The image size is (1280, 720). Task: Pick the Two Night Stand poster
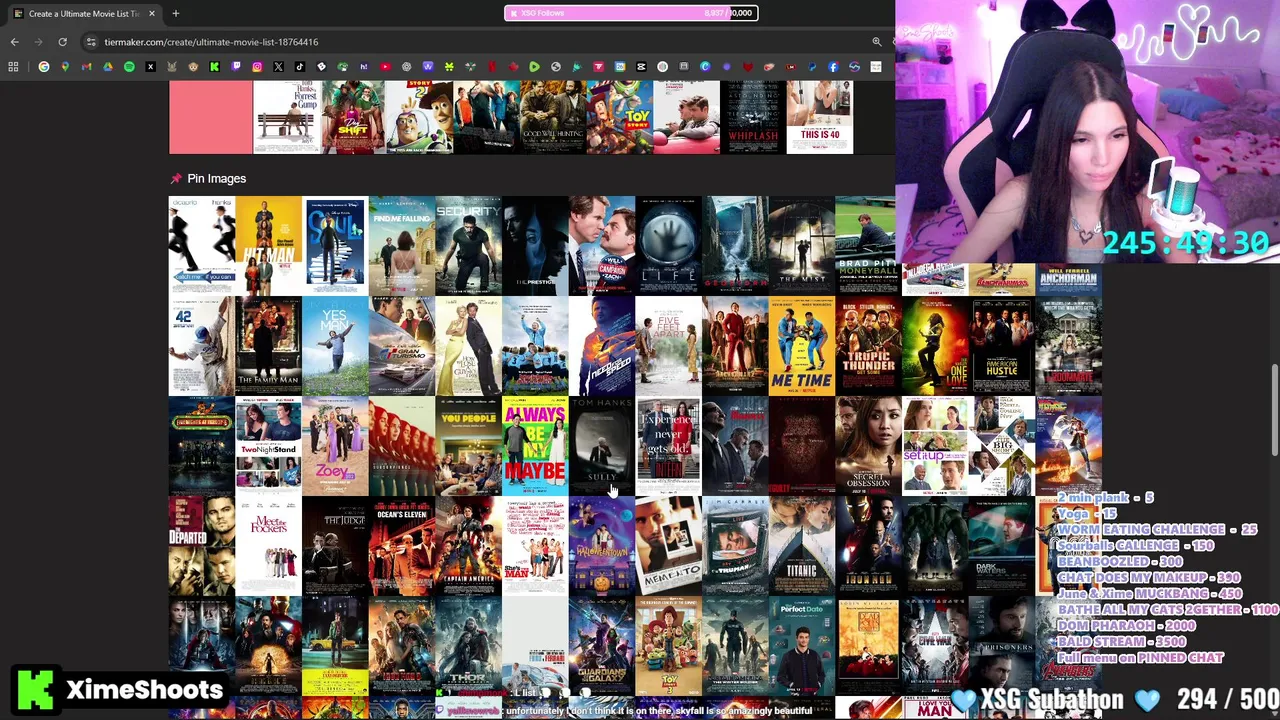[x=268, y=446]
